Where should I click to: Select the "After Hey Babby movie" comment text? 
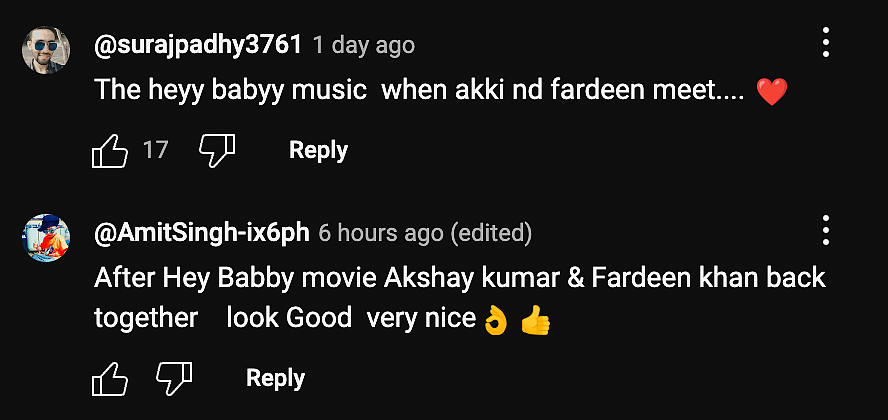point(460,297)
